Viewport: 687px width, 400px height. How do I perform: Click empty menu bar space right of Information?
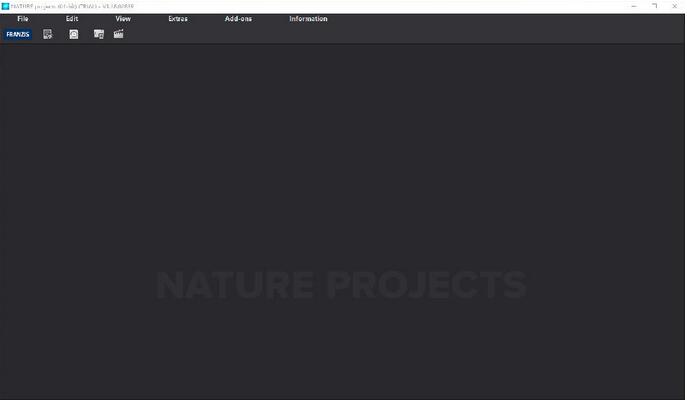500,19
